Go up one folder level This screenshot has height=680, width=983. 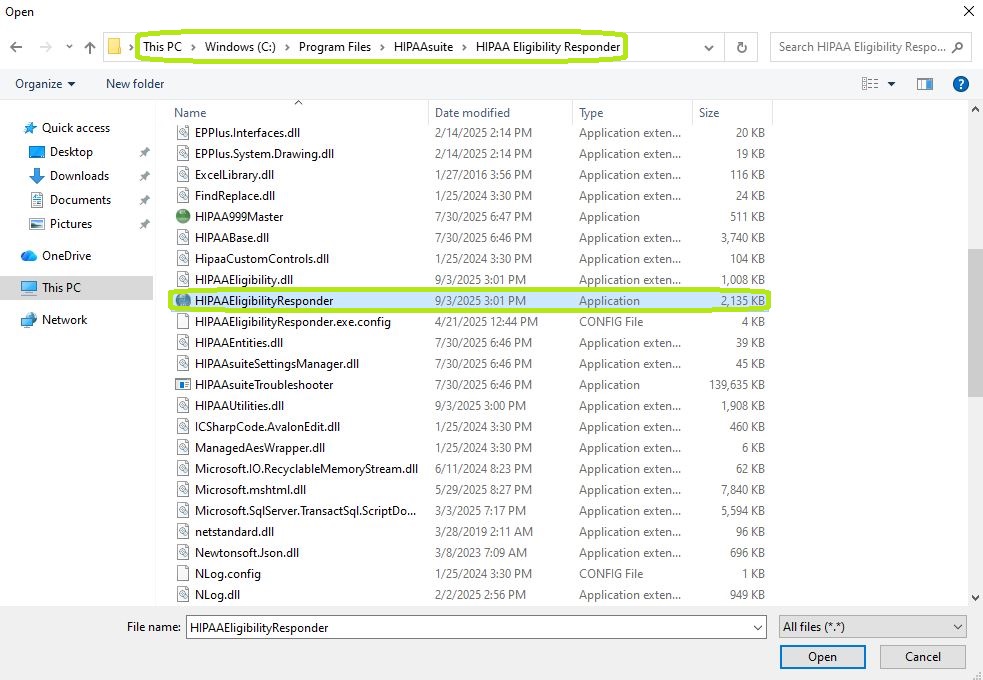pos(90,47)
